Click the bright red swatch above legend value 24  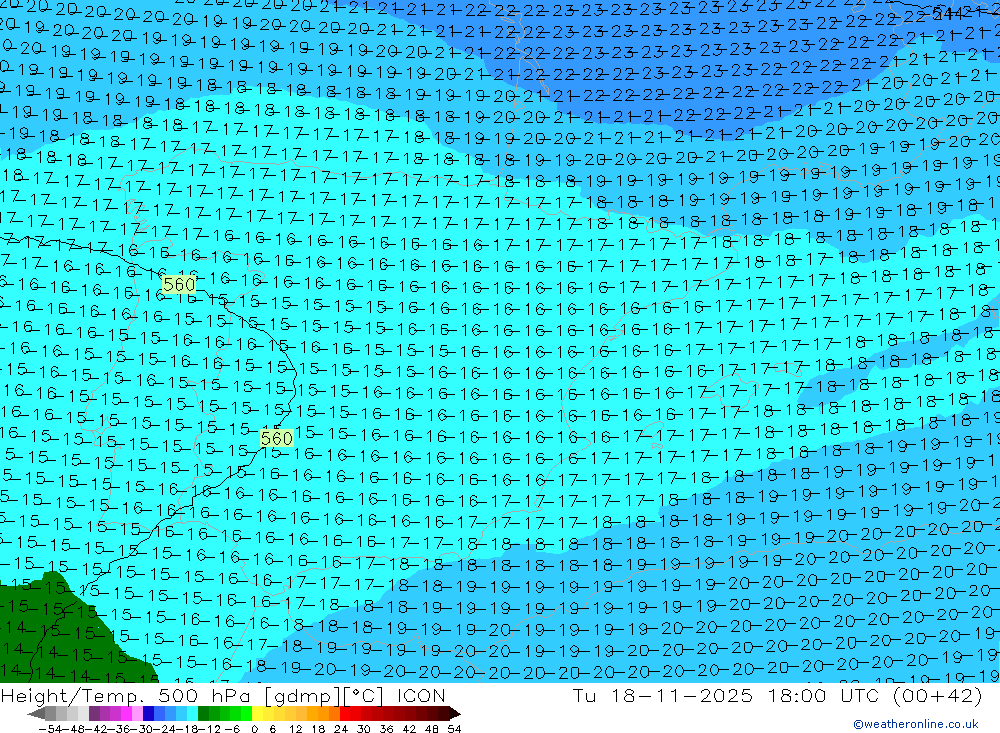coord(345,713)
